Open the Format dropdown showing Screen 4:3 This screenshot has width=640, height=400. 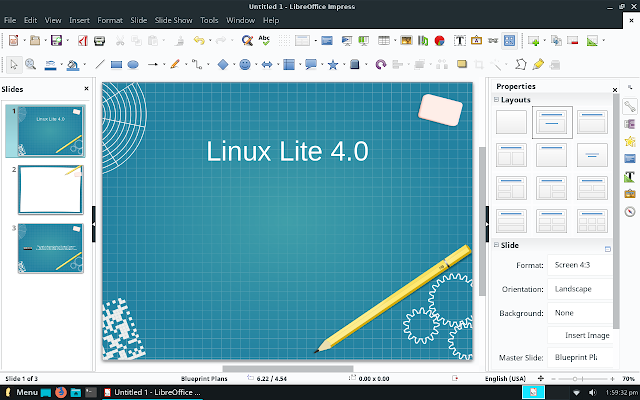(580, 265)
